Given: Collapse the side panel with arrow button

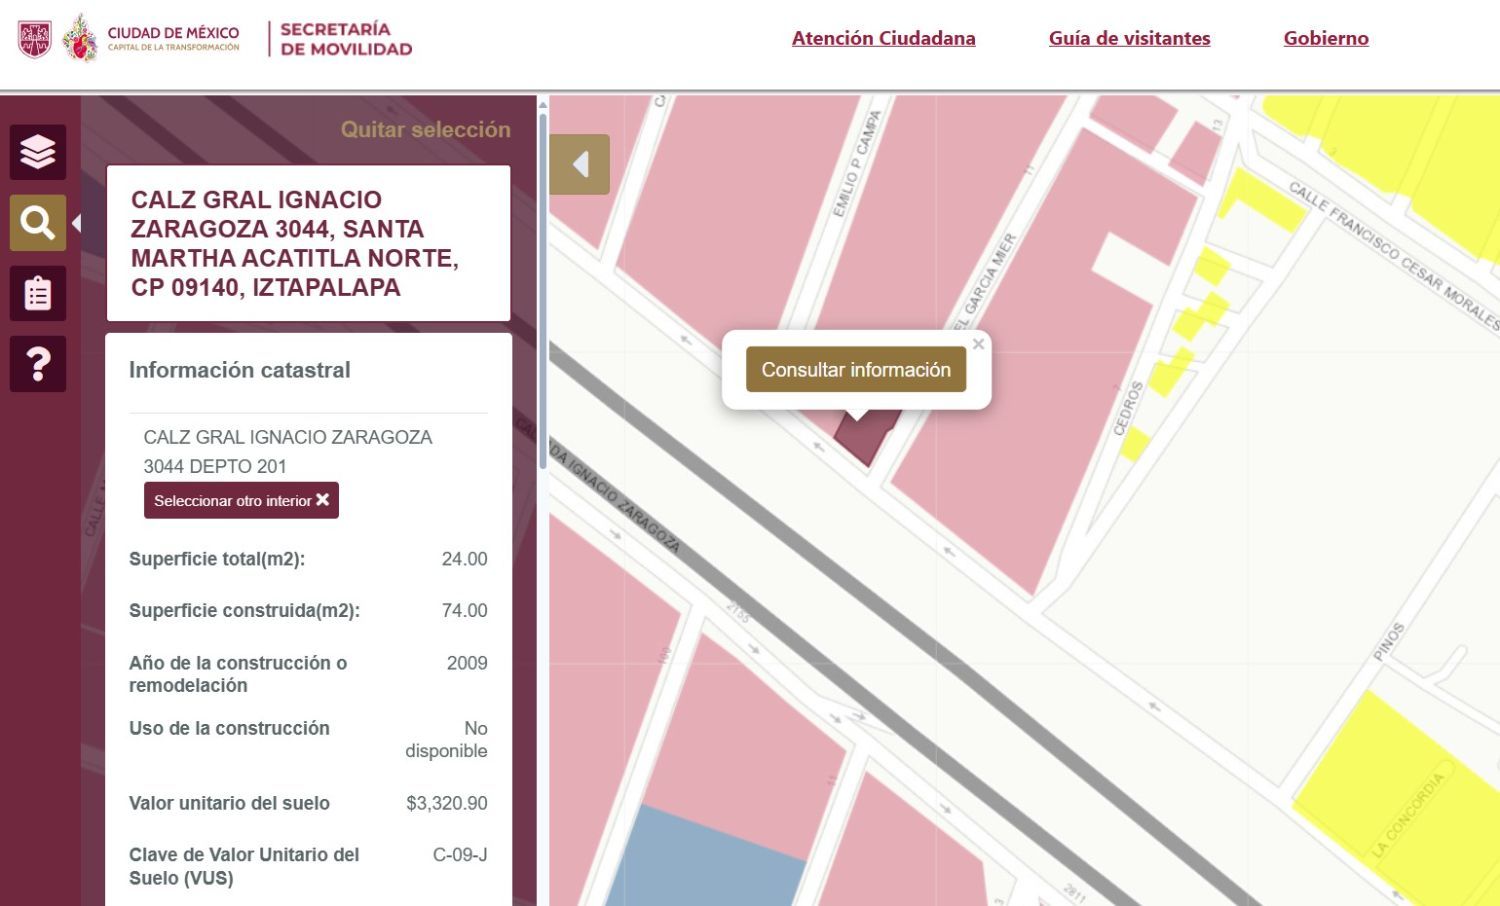Looking at the screenshot, I should [x=579, y=164].
